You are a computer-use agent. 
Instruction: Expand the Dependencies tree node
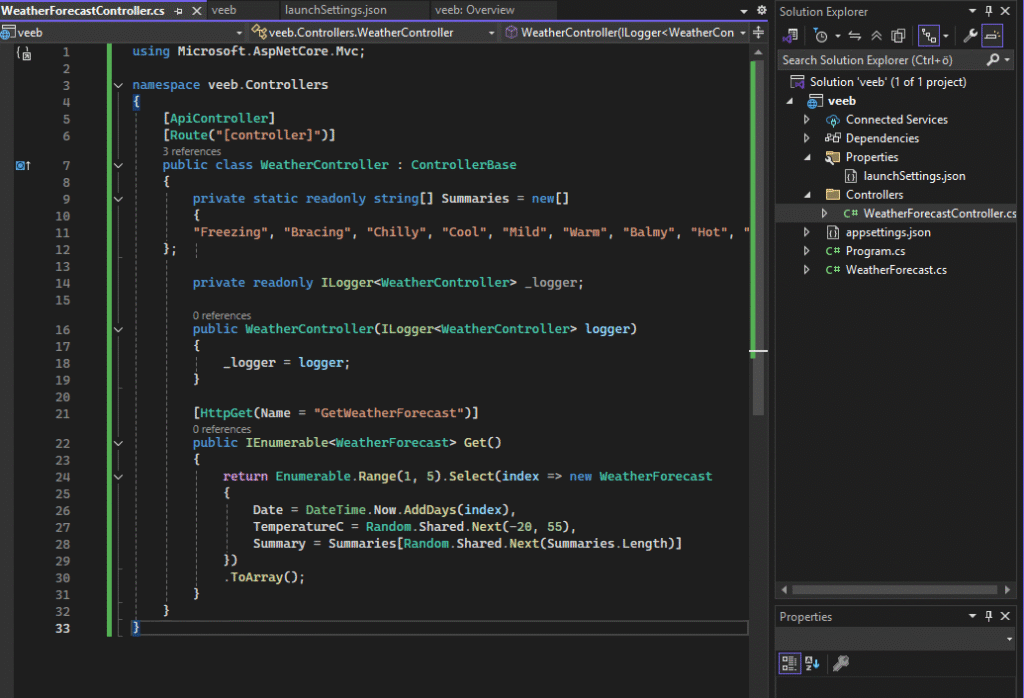pyautogui.click(x=807, y=138)
